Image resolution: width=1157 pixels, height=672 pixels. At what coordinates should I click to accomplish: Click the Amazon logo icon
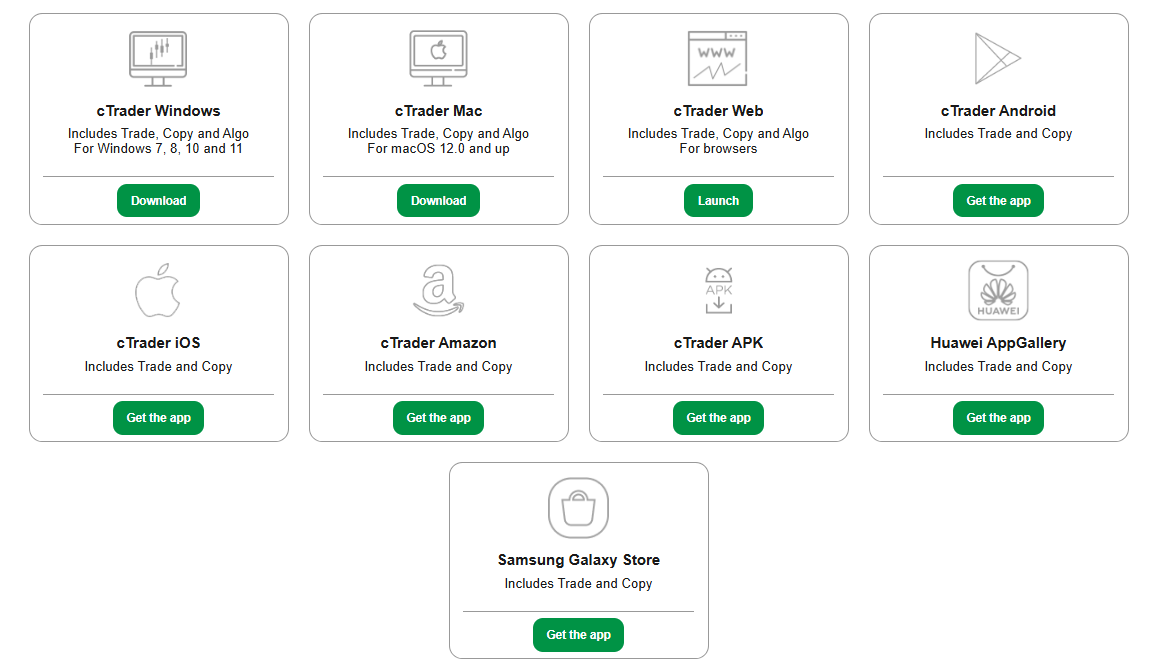[x=438, y=290]
